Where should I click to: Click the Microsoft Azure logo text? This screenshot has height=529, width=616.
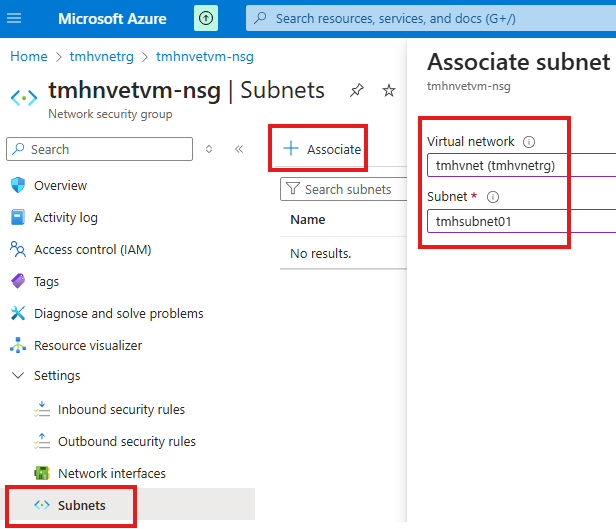112,18
